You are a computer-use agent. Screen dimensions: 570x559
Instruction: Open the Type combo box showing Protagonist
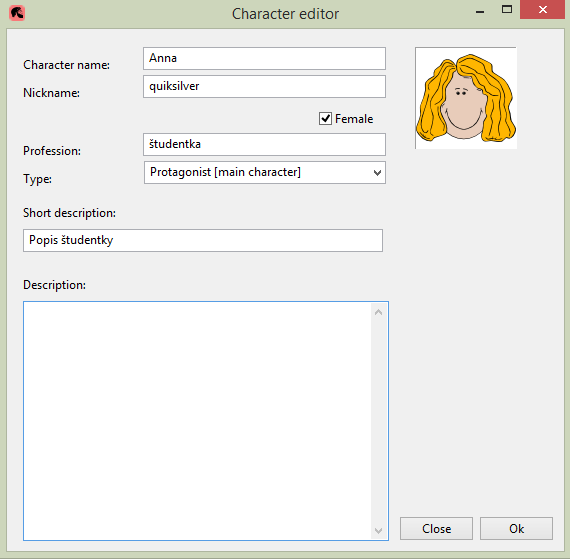265,172
